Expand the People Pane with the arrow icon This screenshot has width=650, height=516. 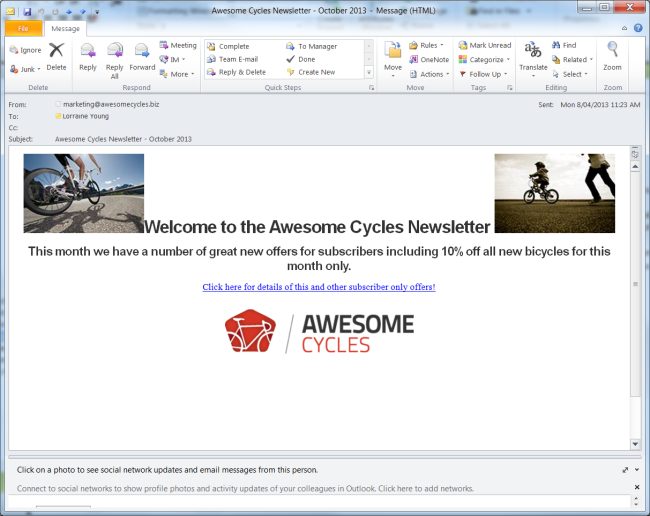click(625, 470)
